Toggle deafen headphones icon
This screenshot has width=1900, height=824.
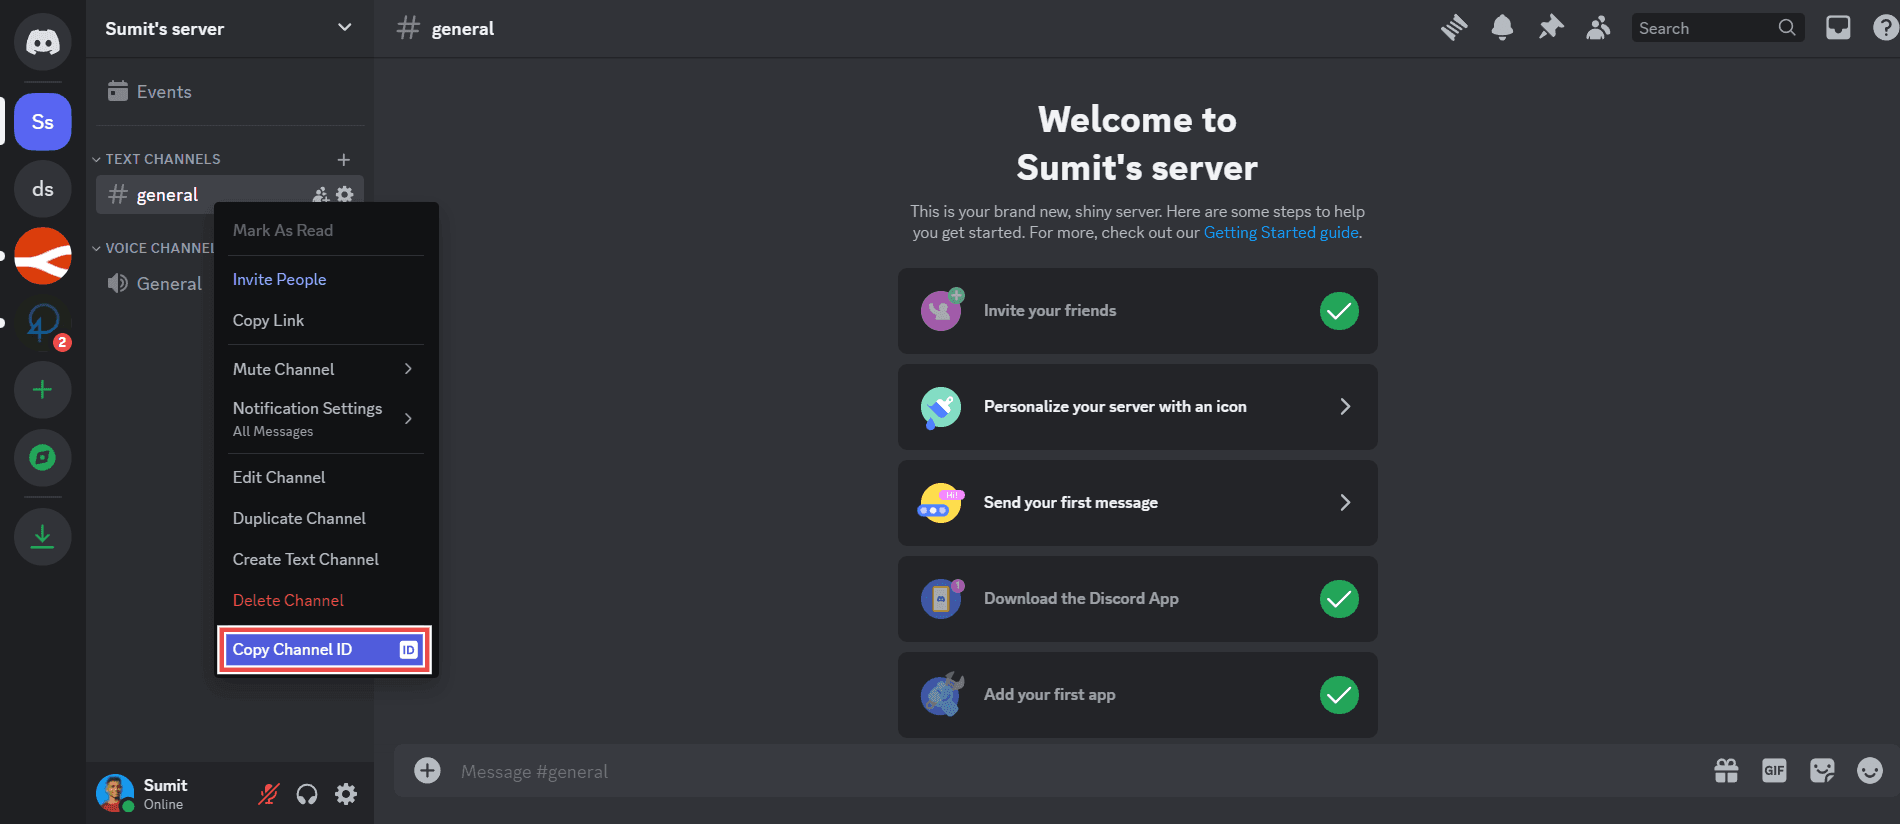click(x=307, y=794)
